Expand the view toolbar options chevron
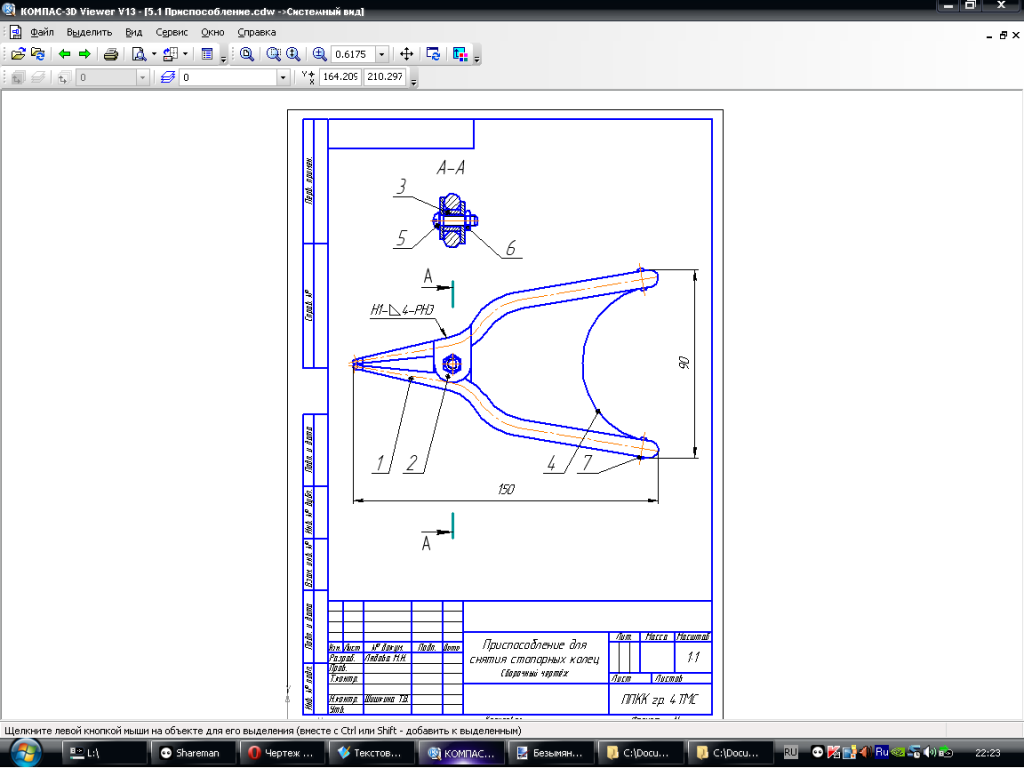 [477, 59]
